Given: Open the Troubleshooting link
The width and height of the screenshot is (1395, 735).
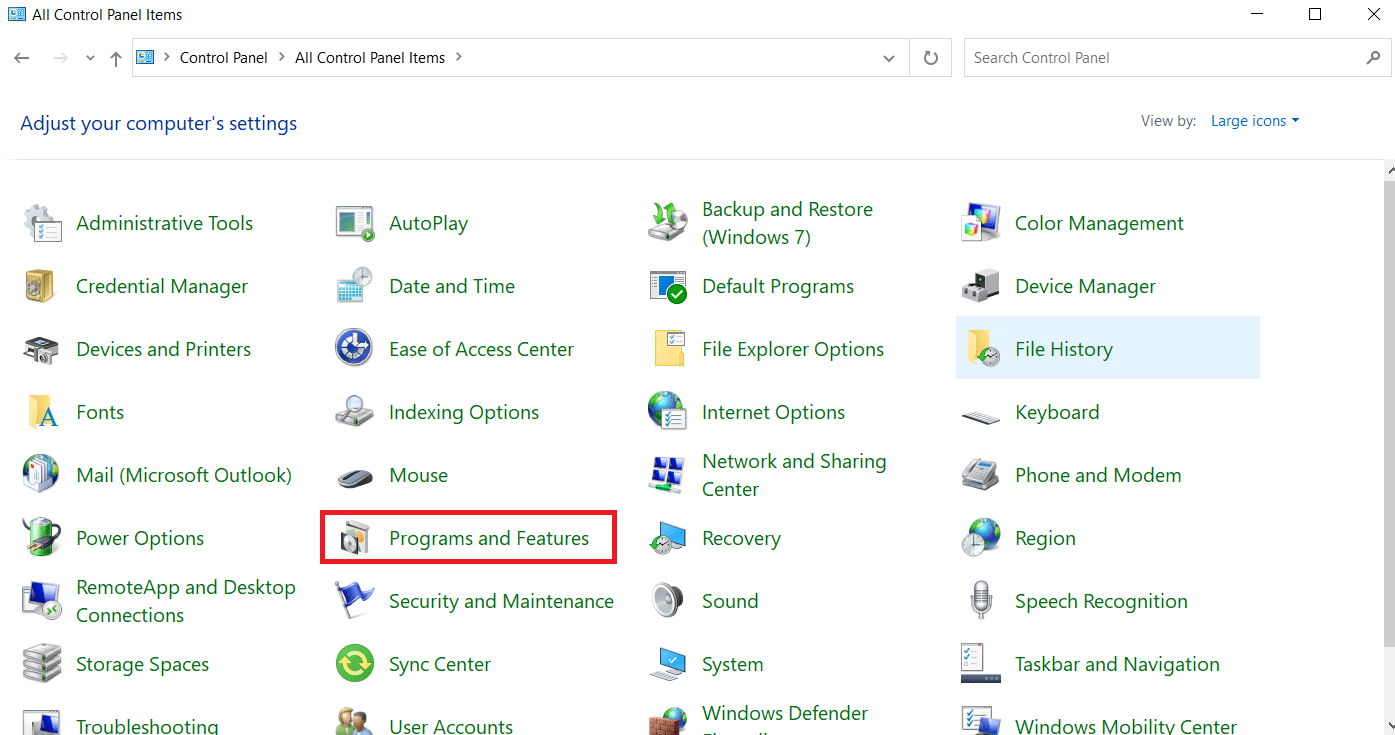Looking at the screenshot, I should pyautogui.click(x=147, y=726).
